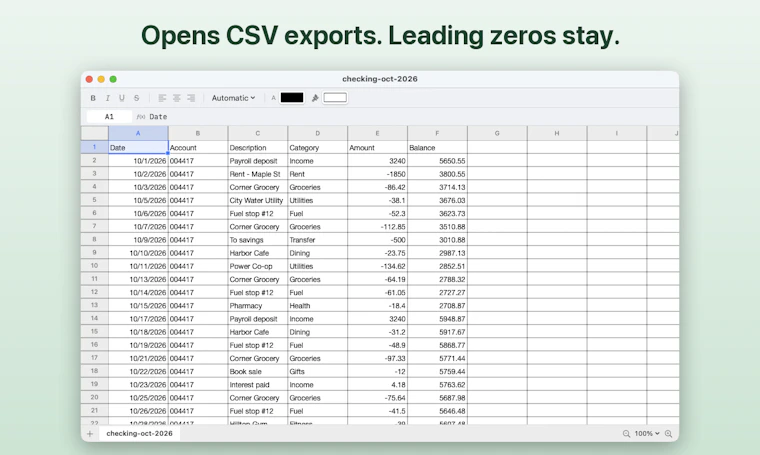Image resolution: width=760 pixels, height=455 pixels.
Task: Toggle strikethrough formatting
Action: pos(137,98)
